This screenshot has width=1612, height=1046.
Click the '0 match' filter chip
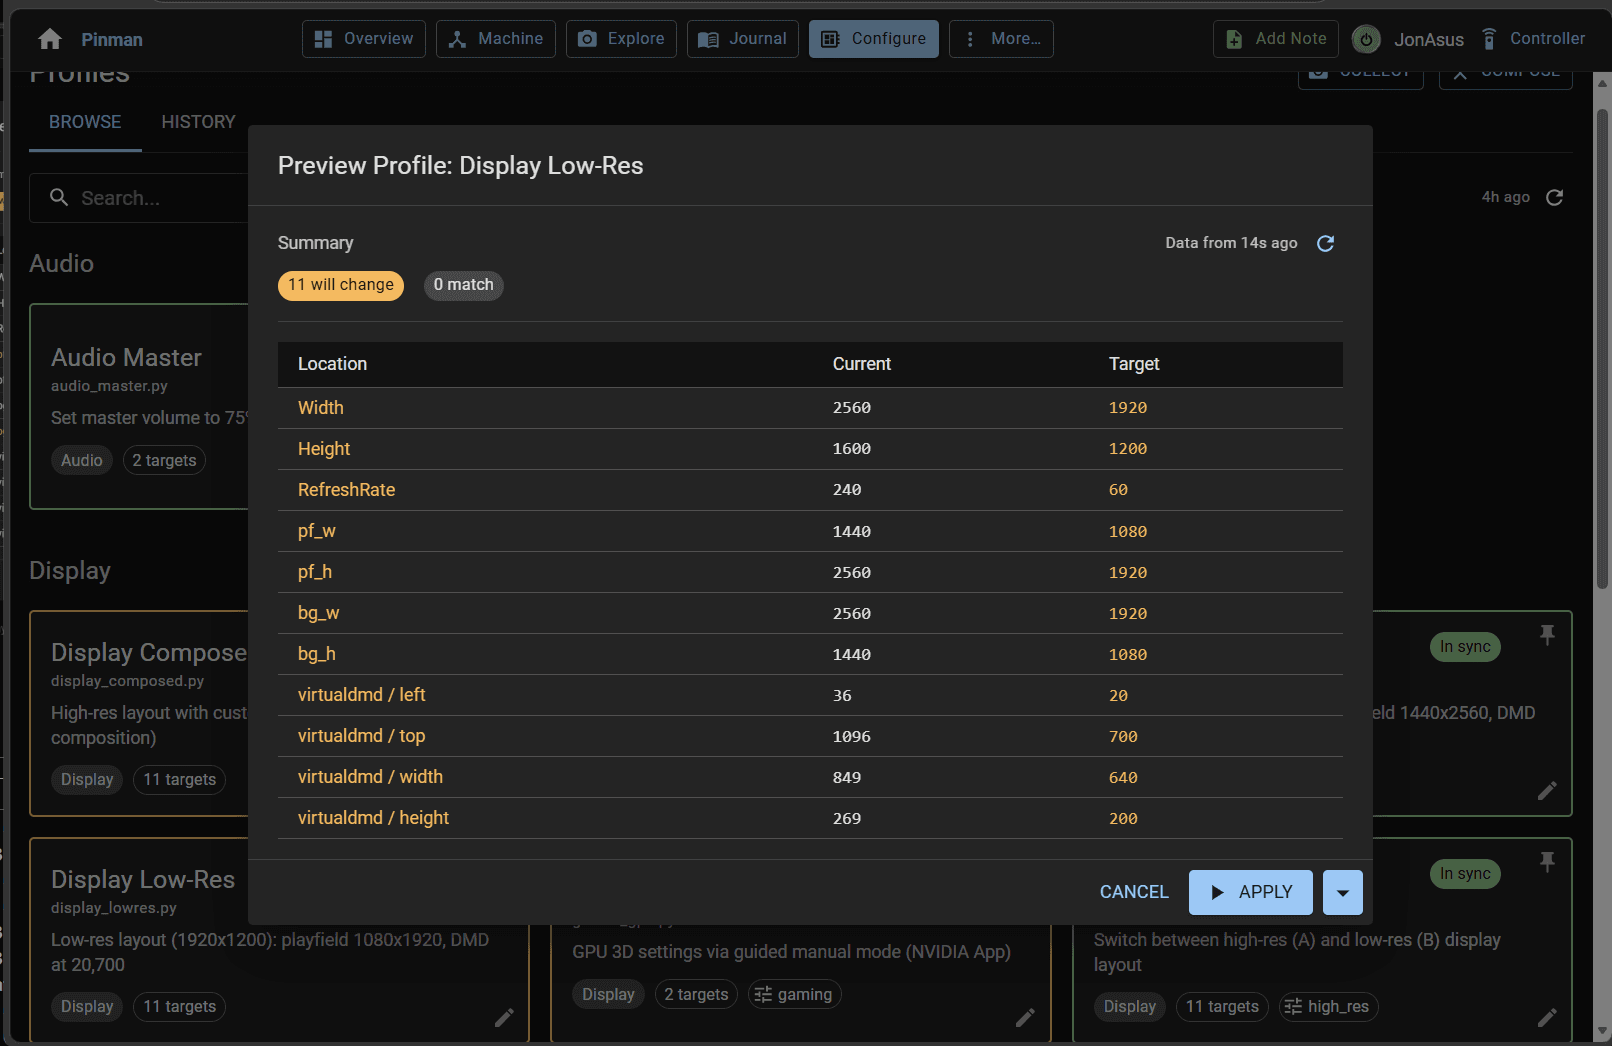coord(464,285)
